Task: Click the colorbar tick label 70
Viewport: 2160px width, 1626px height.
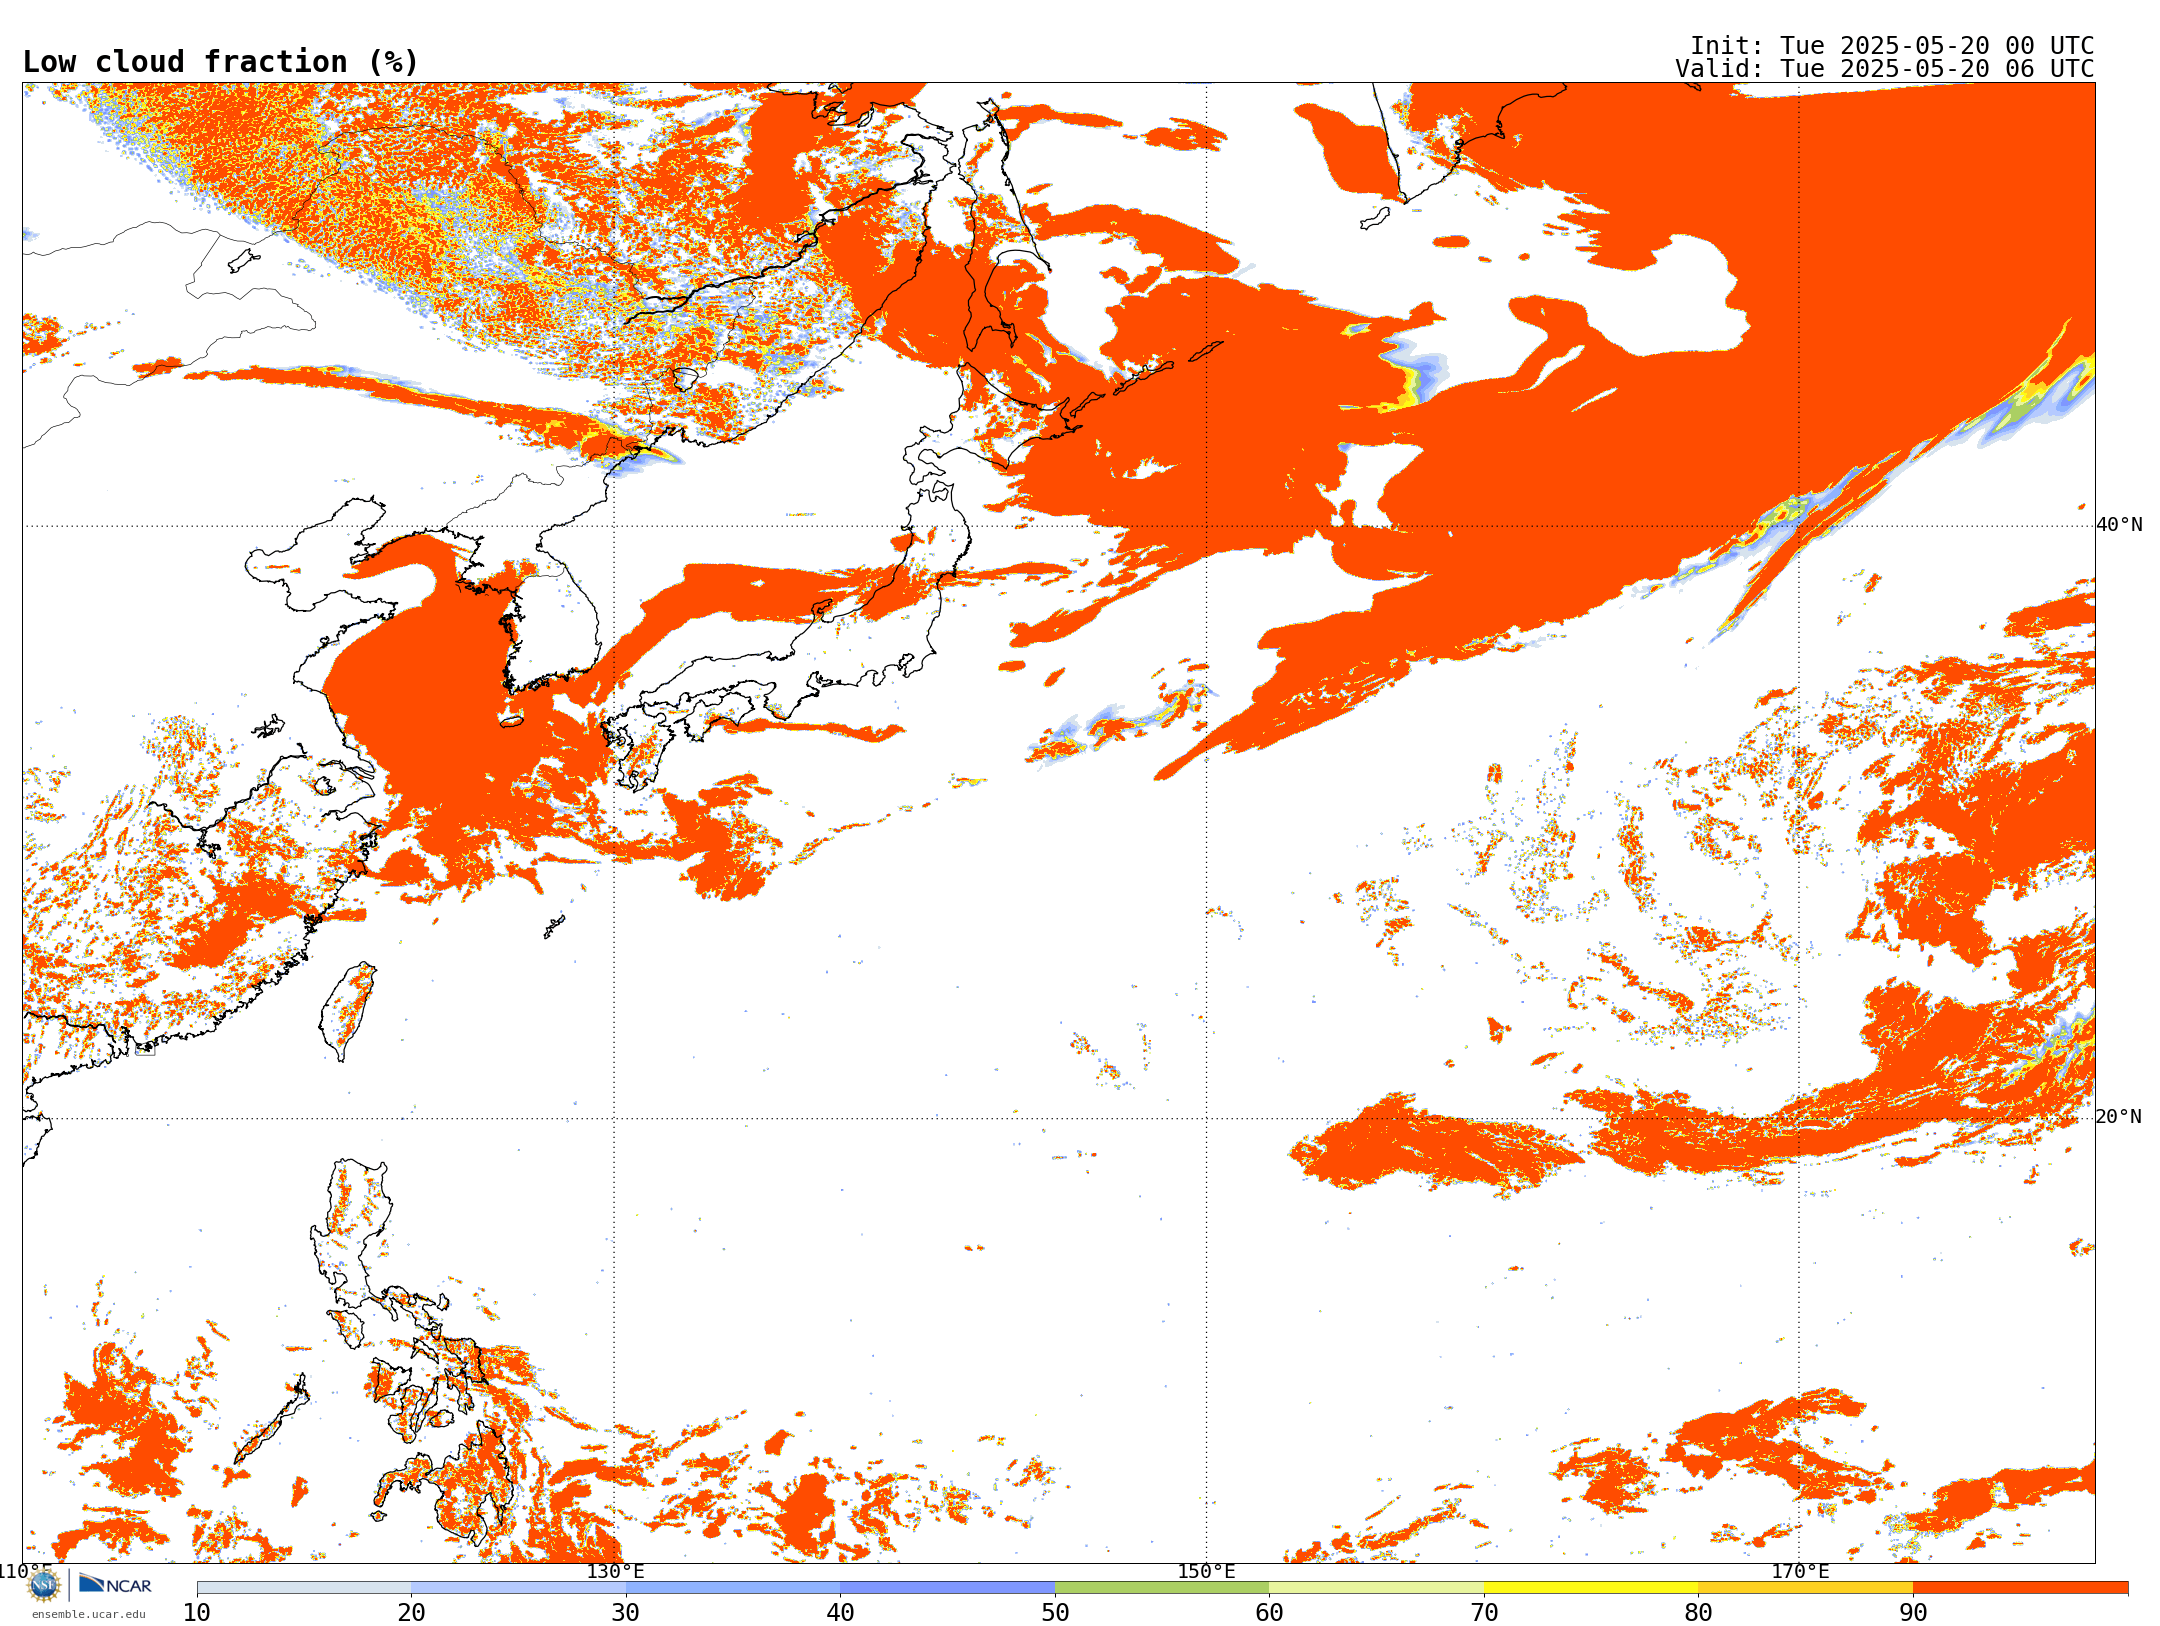Action: (x=1484, y=1613)
